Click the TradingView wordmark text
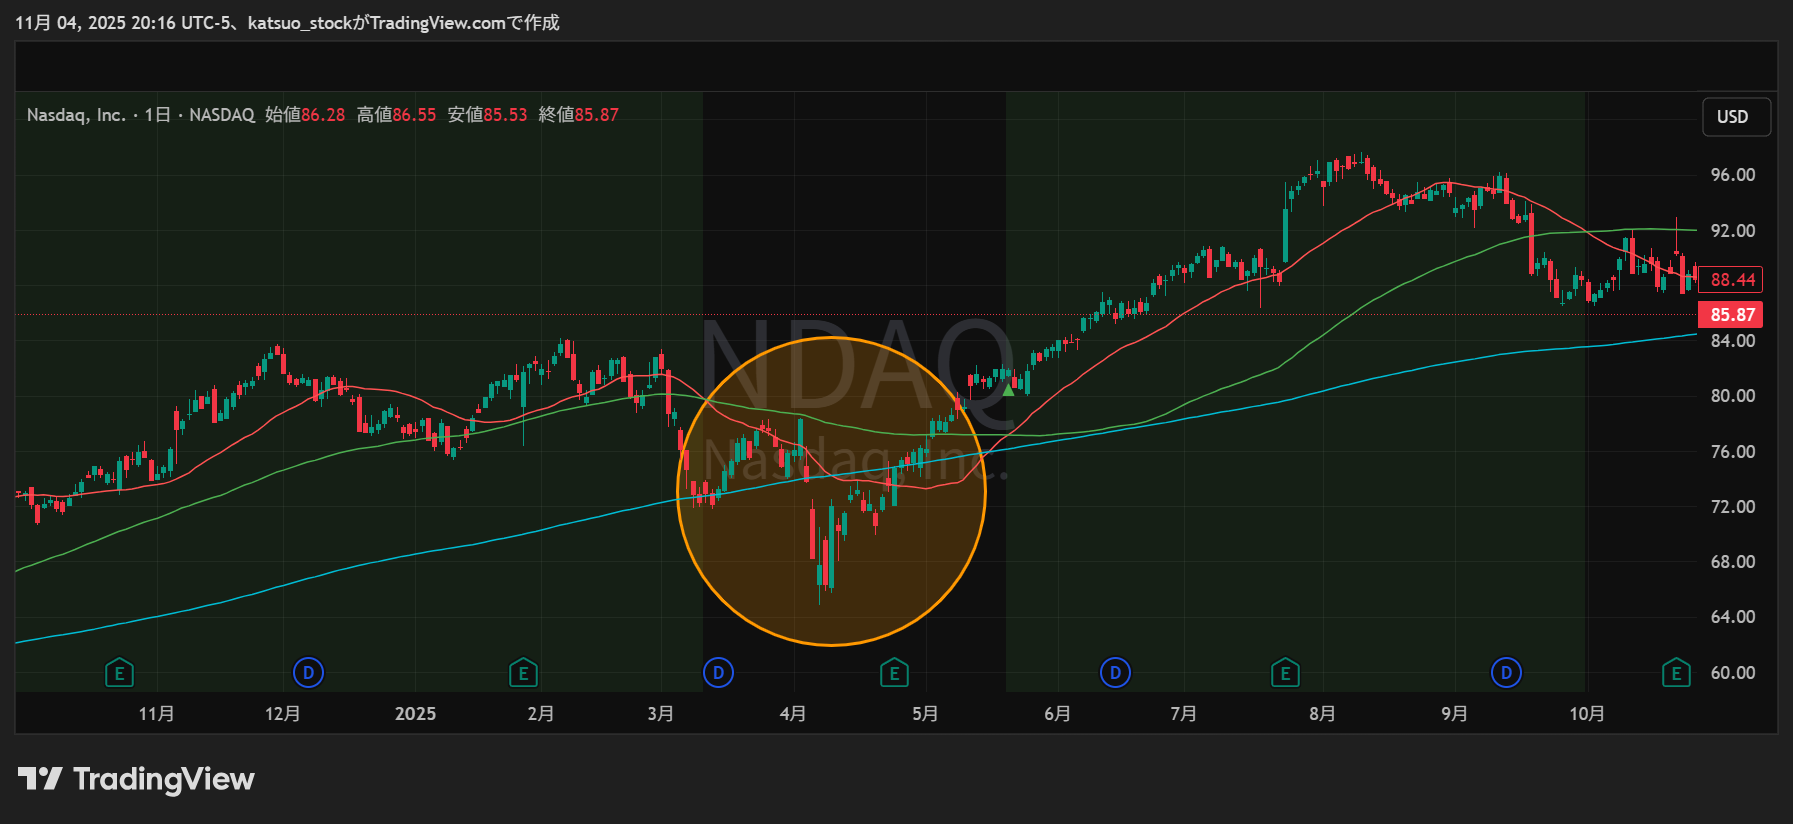Screen dimensions: 1793x824 pos(164,779)
